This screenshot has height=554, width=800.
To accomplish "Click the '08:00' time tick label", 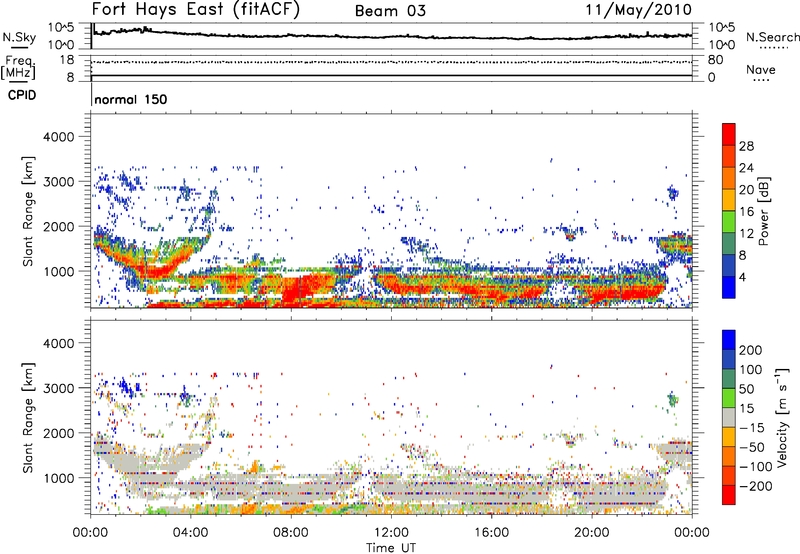I will click(290, 533).
